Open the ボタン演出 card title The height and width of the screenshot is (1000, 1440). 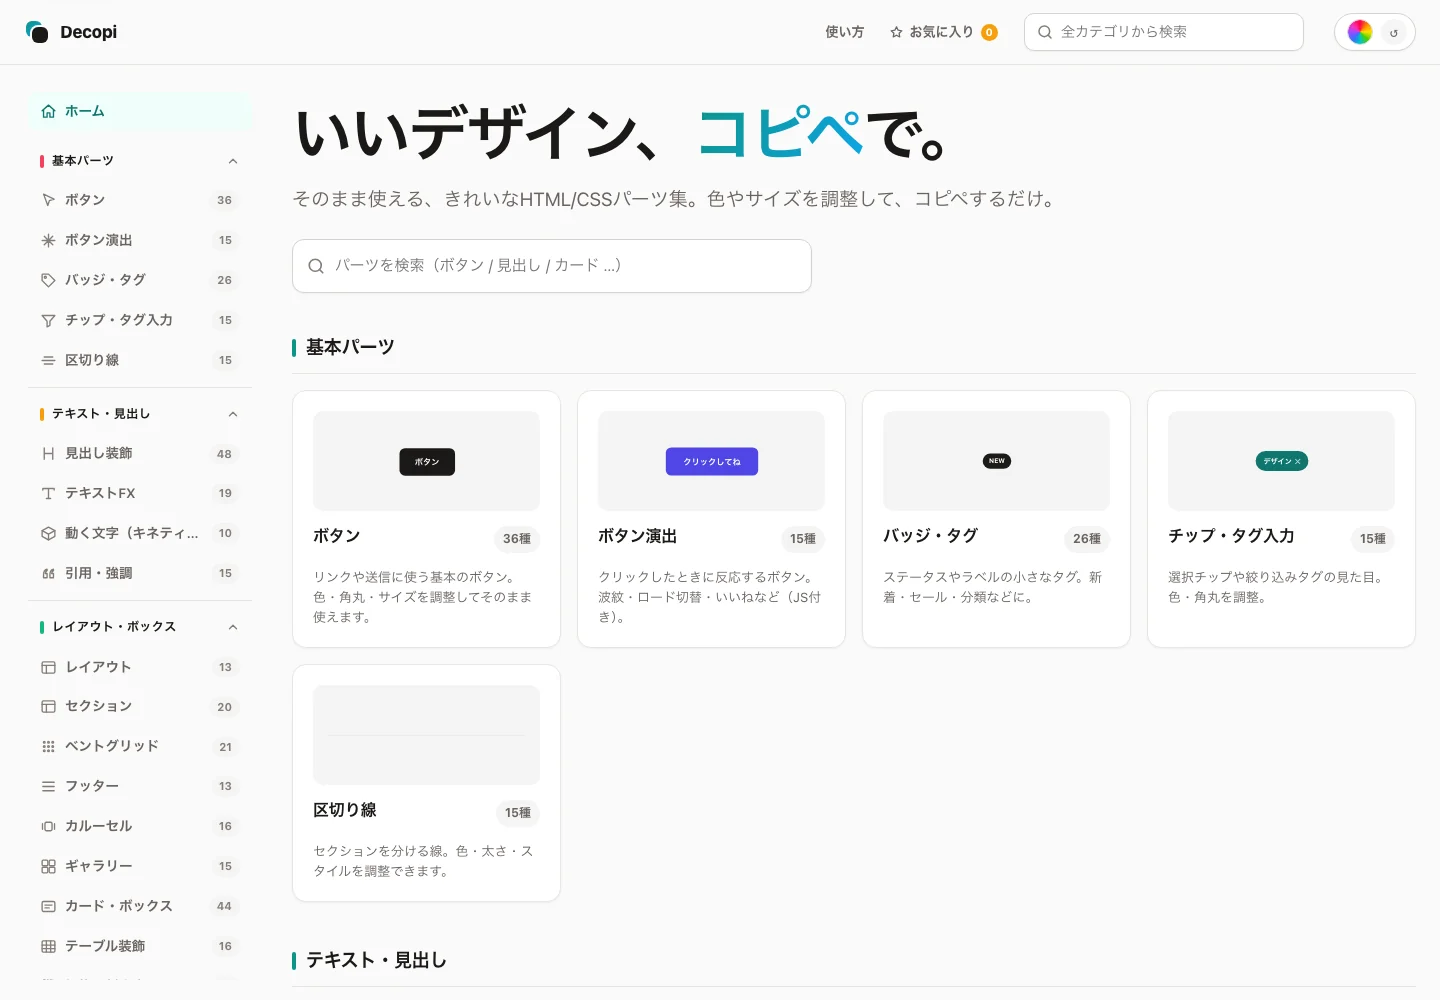[638, 536]
